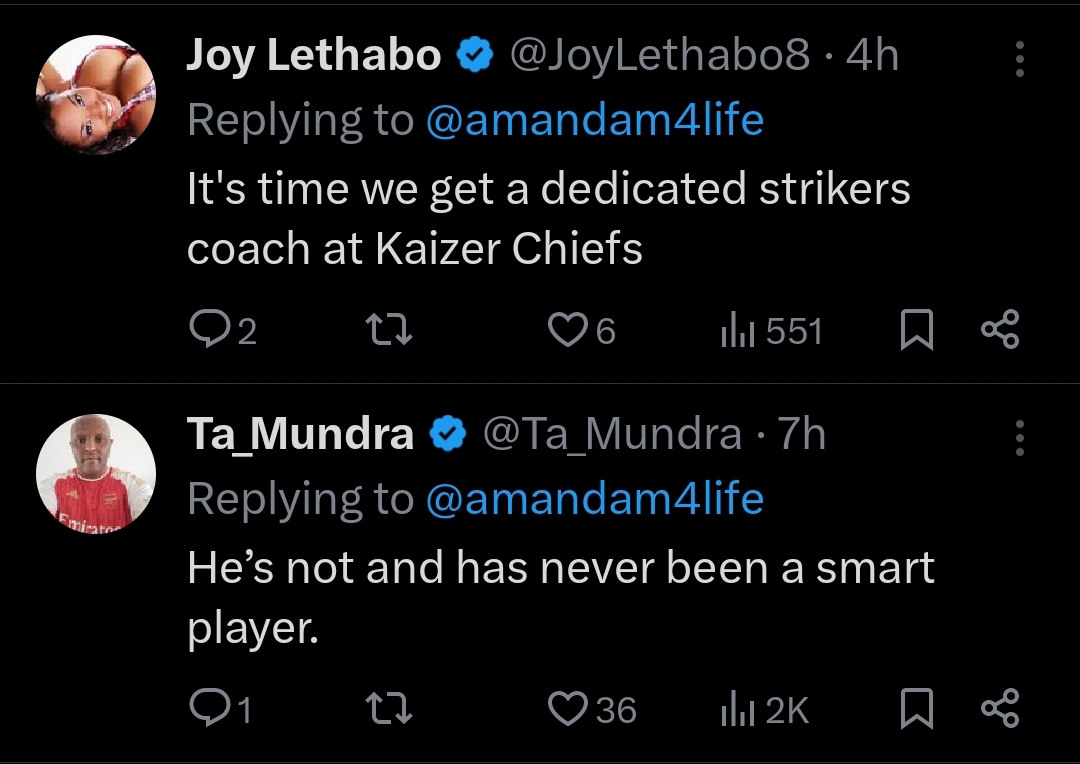The width and height of the screenshot is (1080, 764).
Task: Like Ta_Mundra's tweet with 36 likes
Action: (x=567, y=709)
